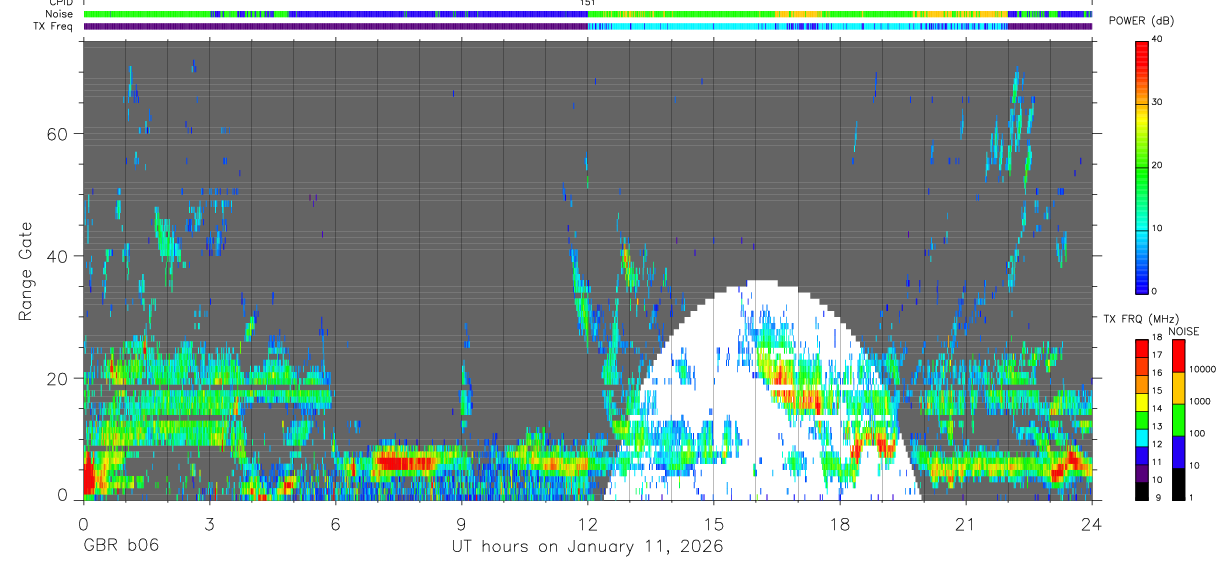This screenshot has width=1228, height=567.
Task: Click the 'Range Gate' y-axis title
Action: tap(26, 270)
